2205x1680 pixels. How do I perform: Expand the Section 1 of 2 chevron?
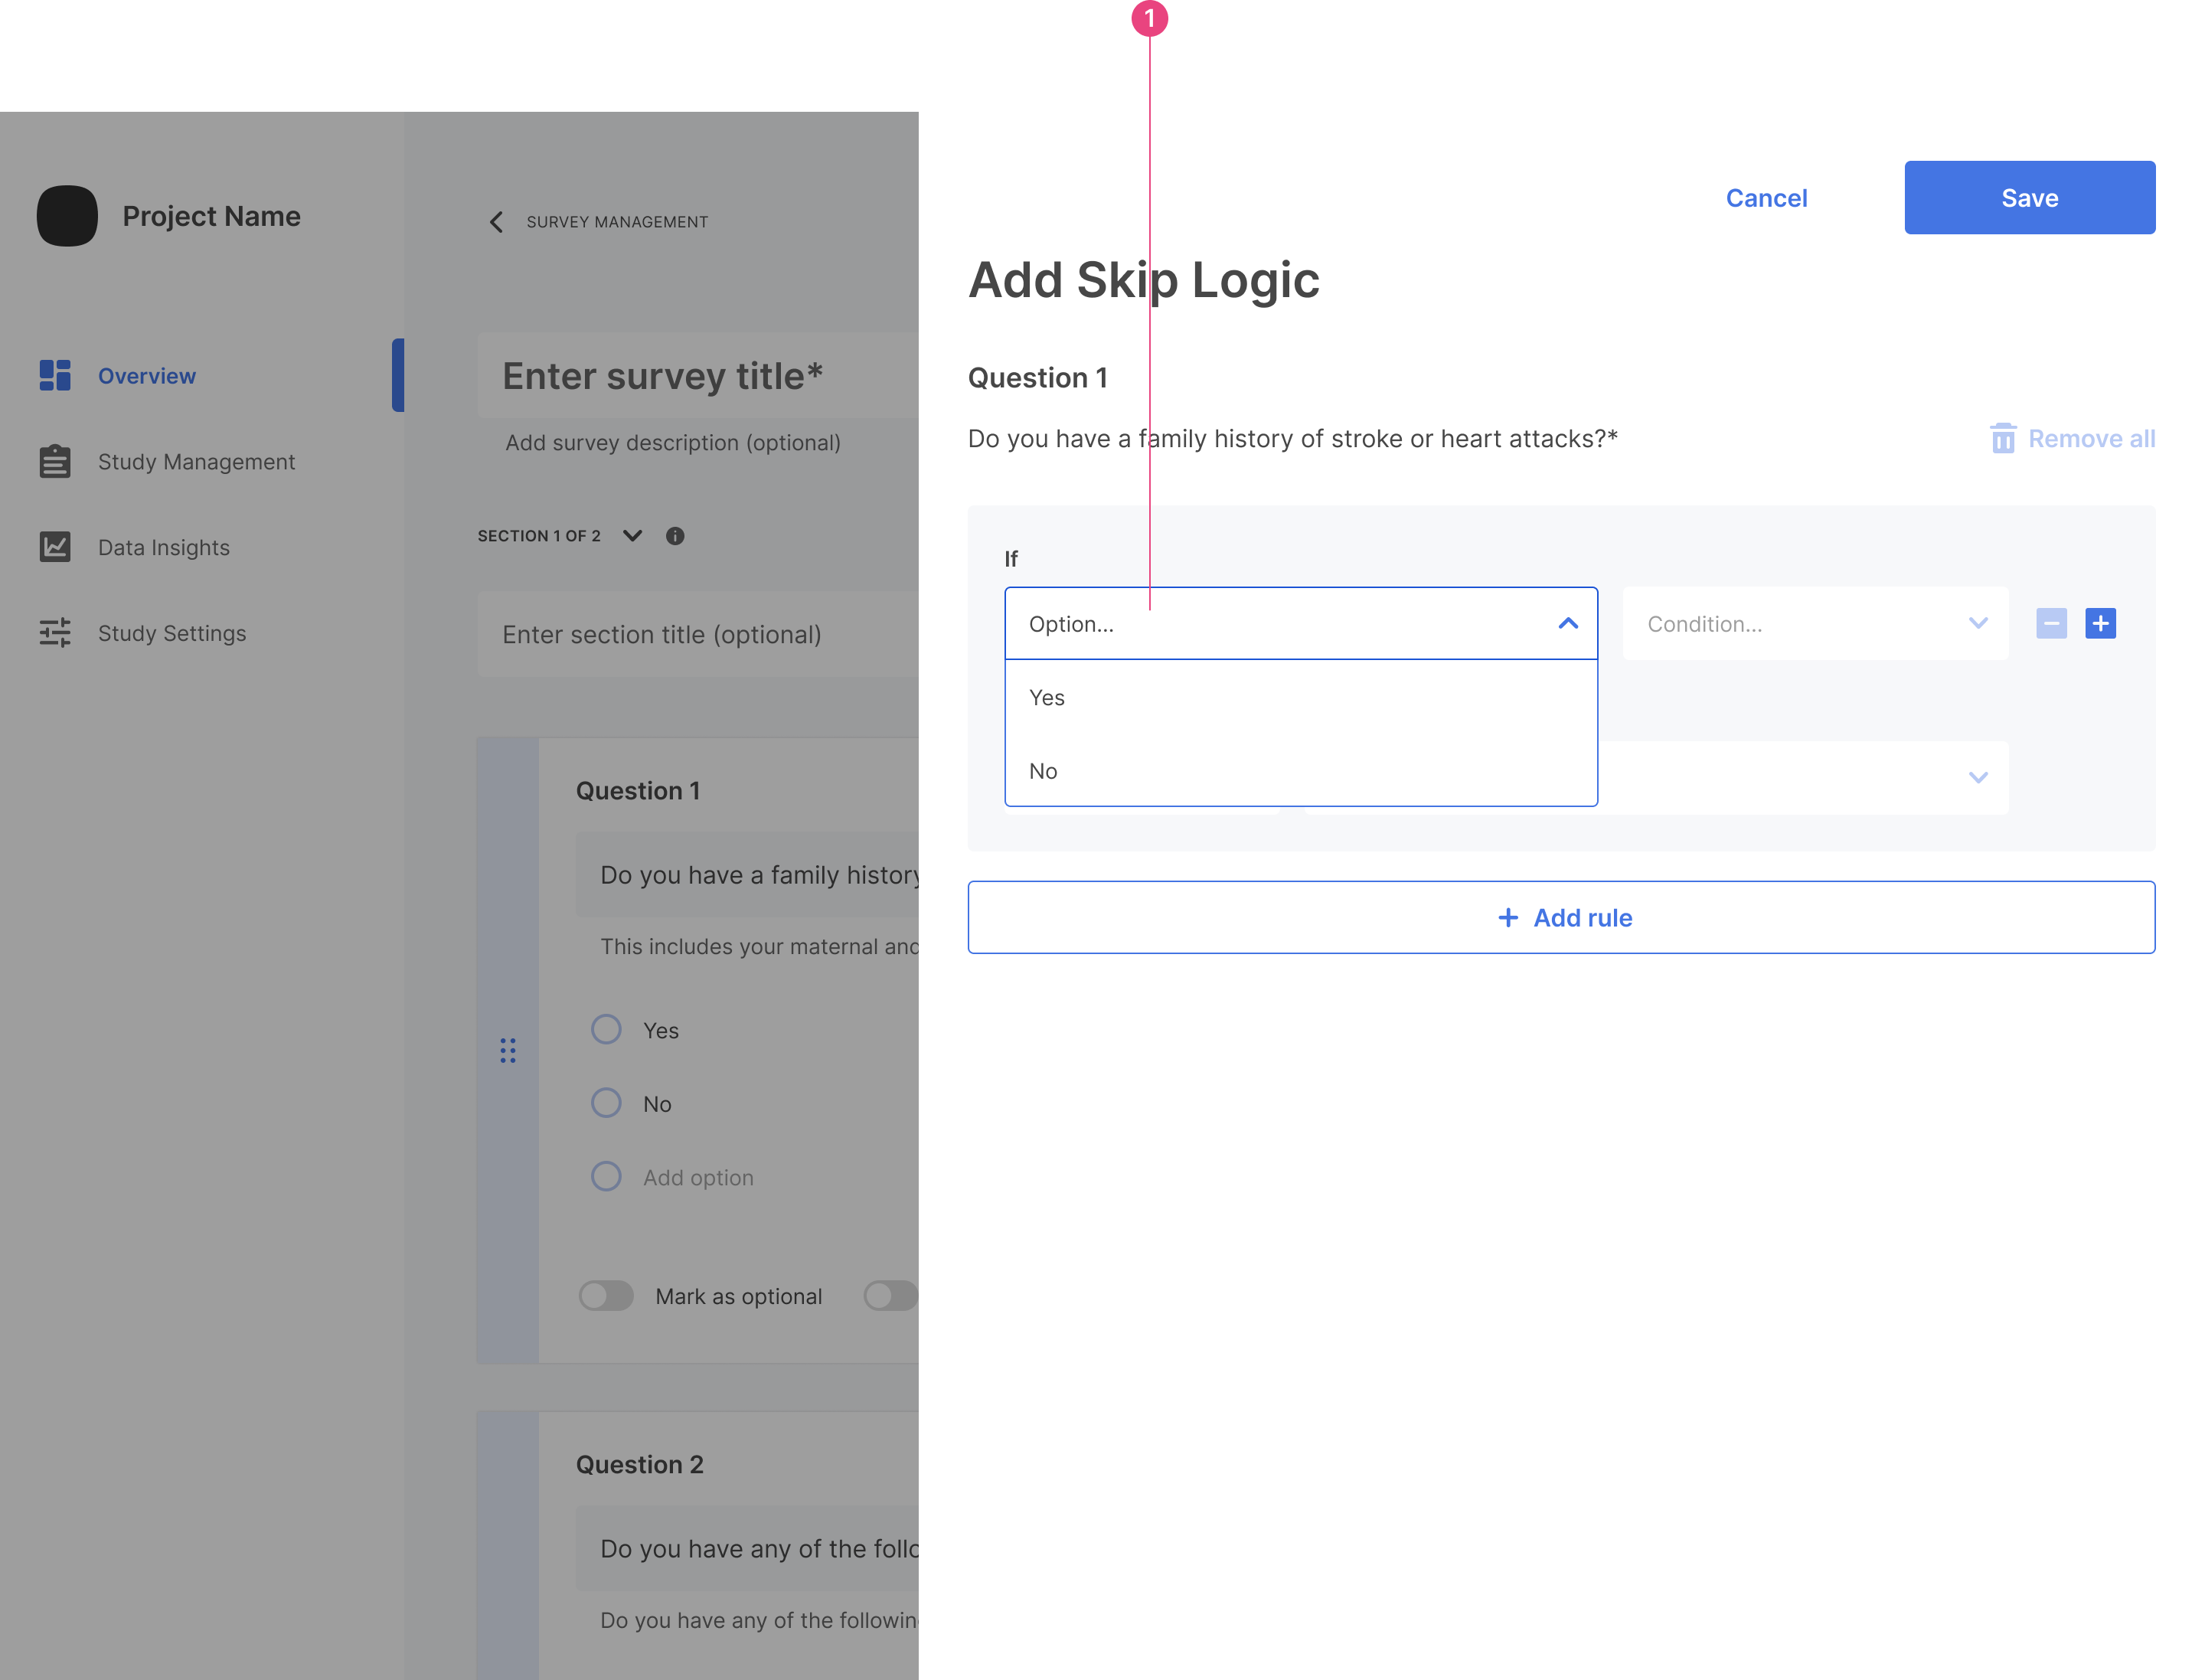click(x=632, y=536)
